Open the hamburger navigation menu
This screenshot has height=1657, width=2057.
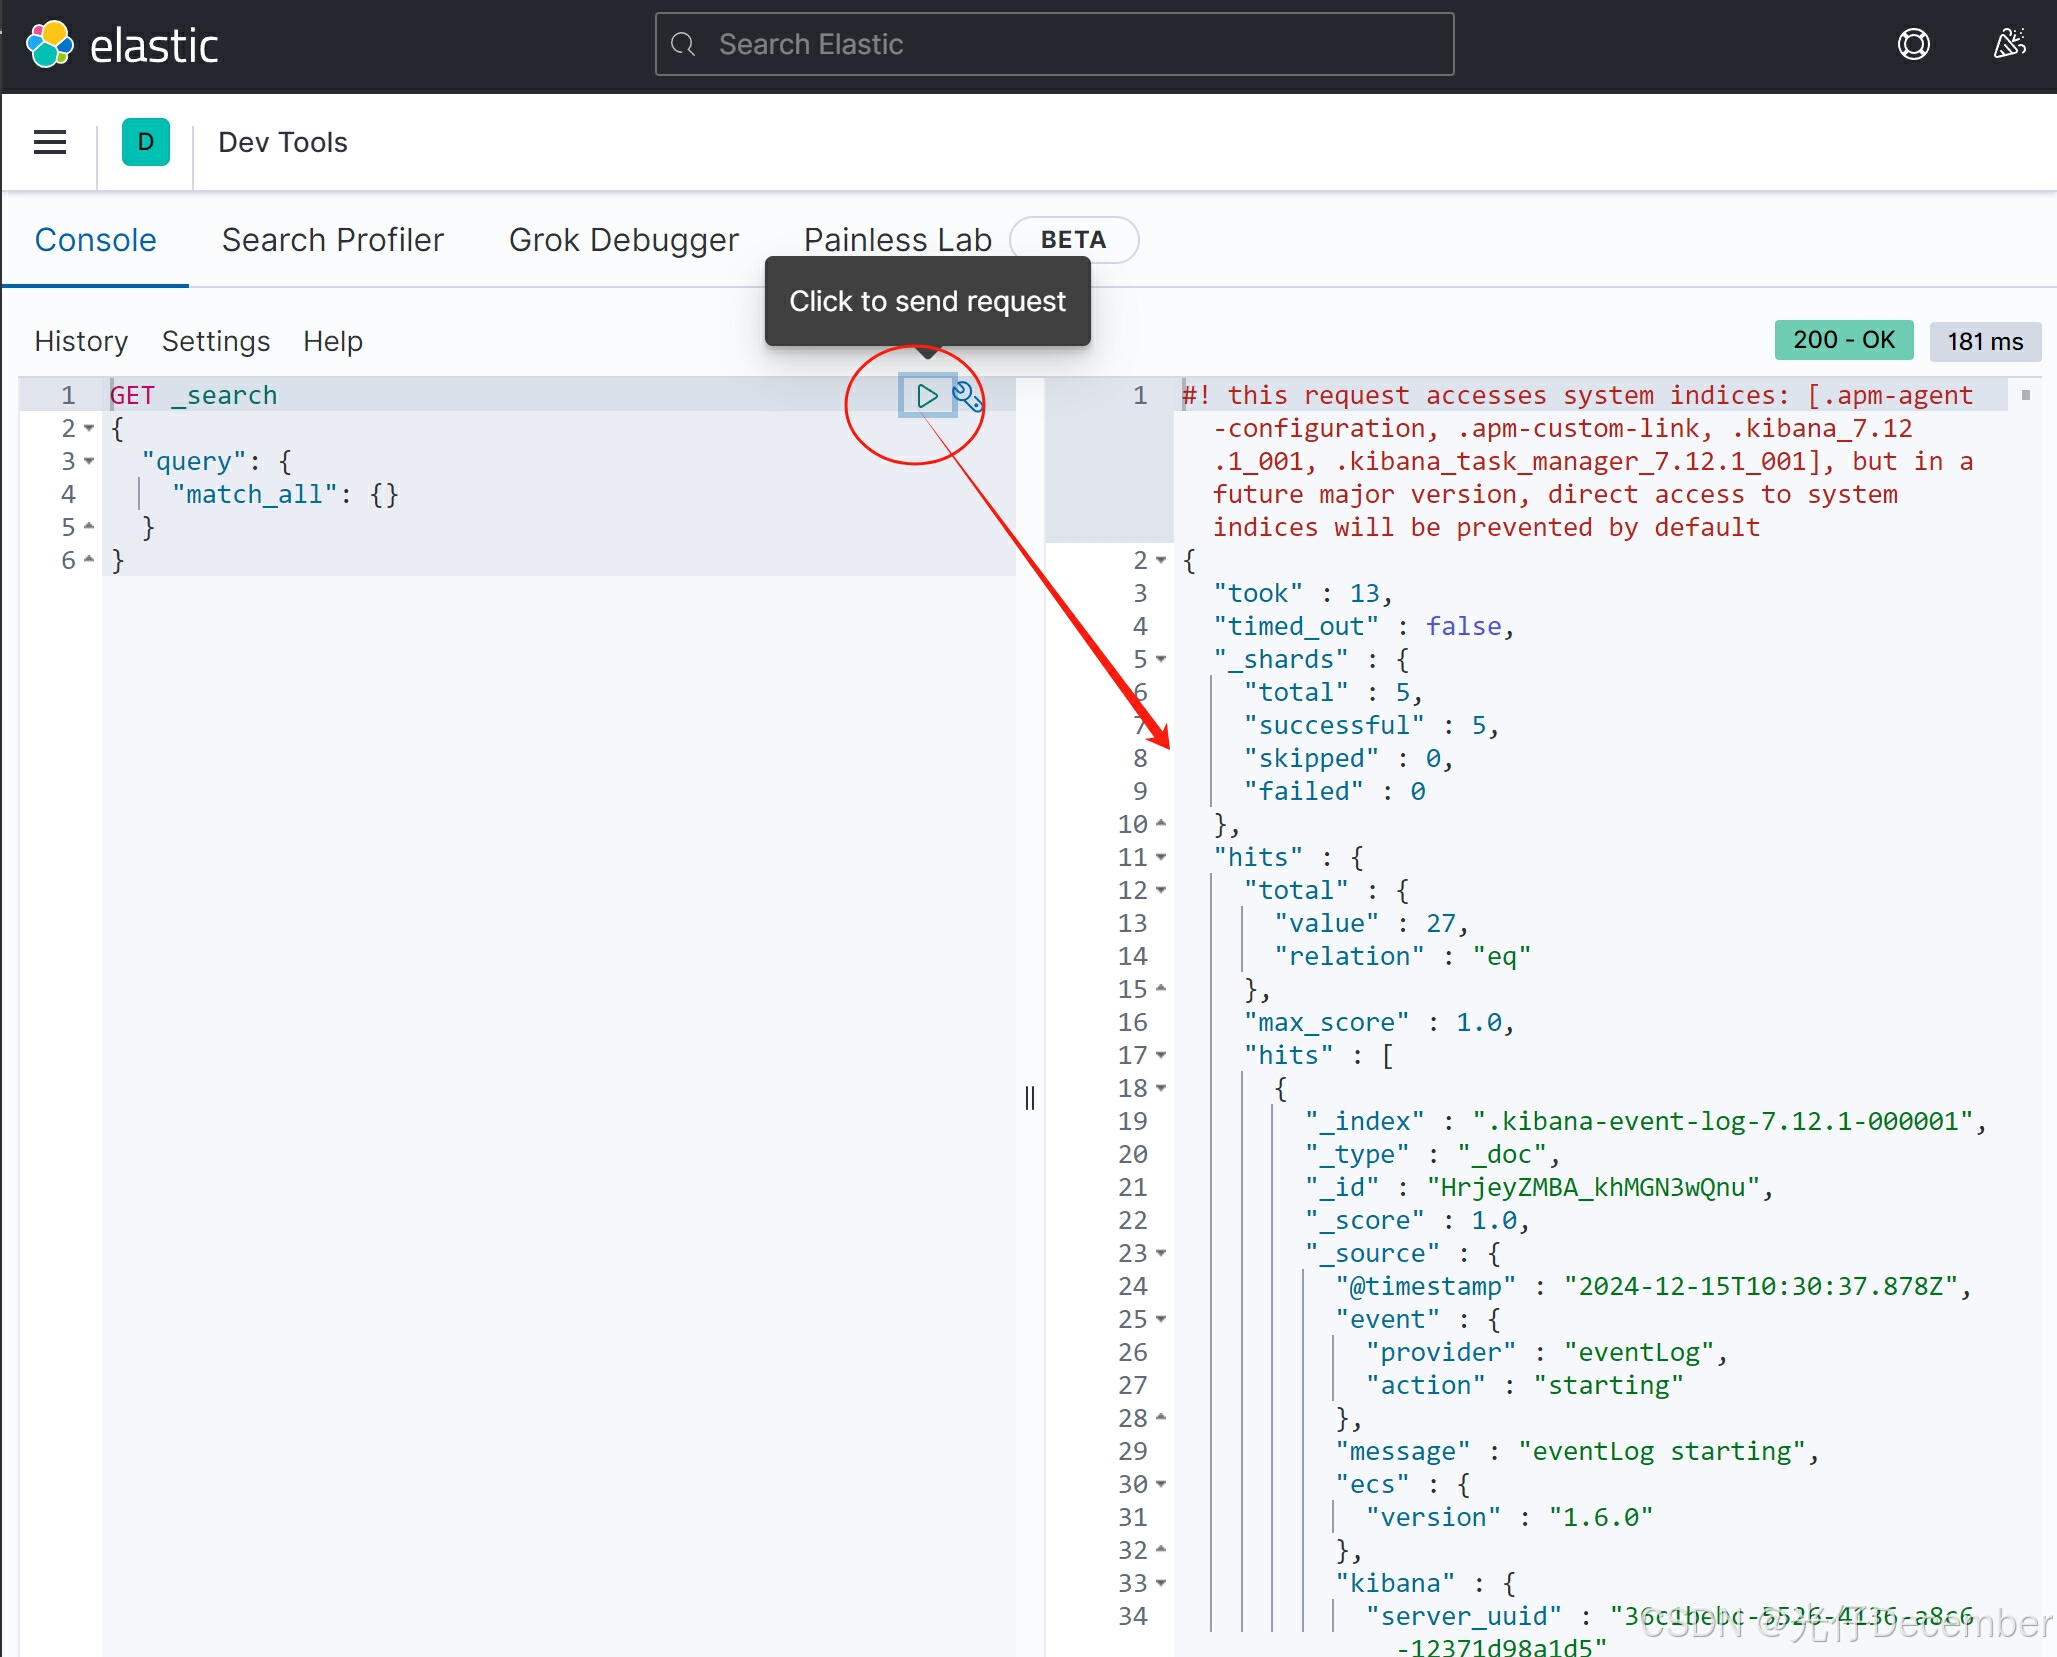click(x=50, y=142)
